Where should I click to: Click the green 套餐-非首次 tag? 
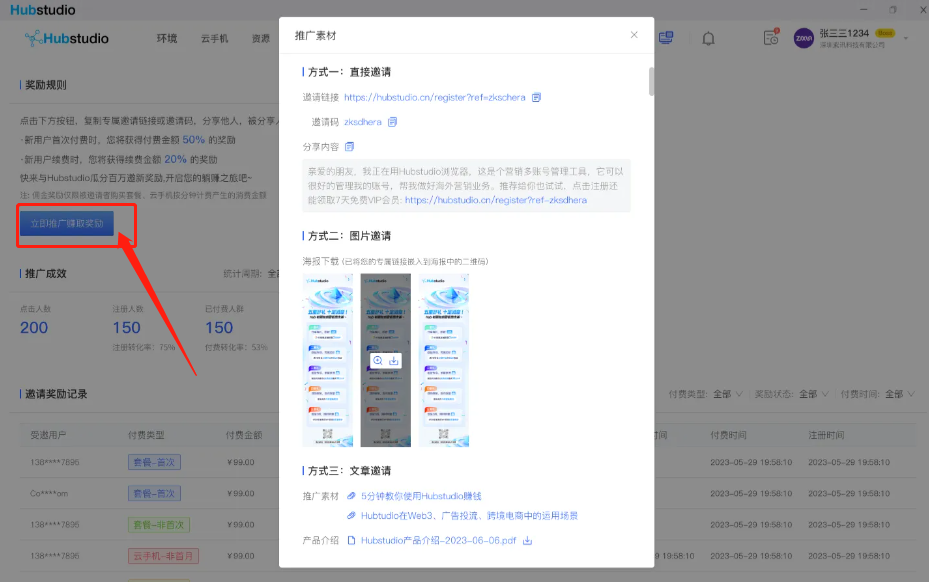tap(159, 525)
